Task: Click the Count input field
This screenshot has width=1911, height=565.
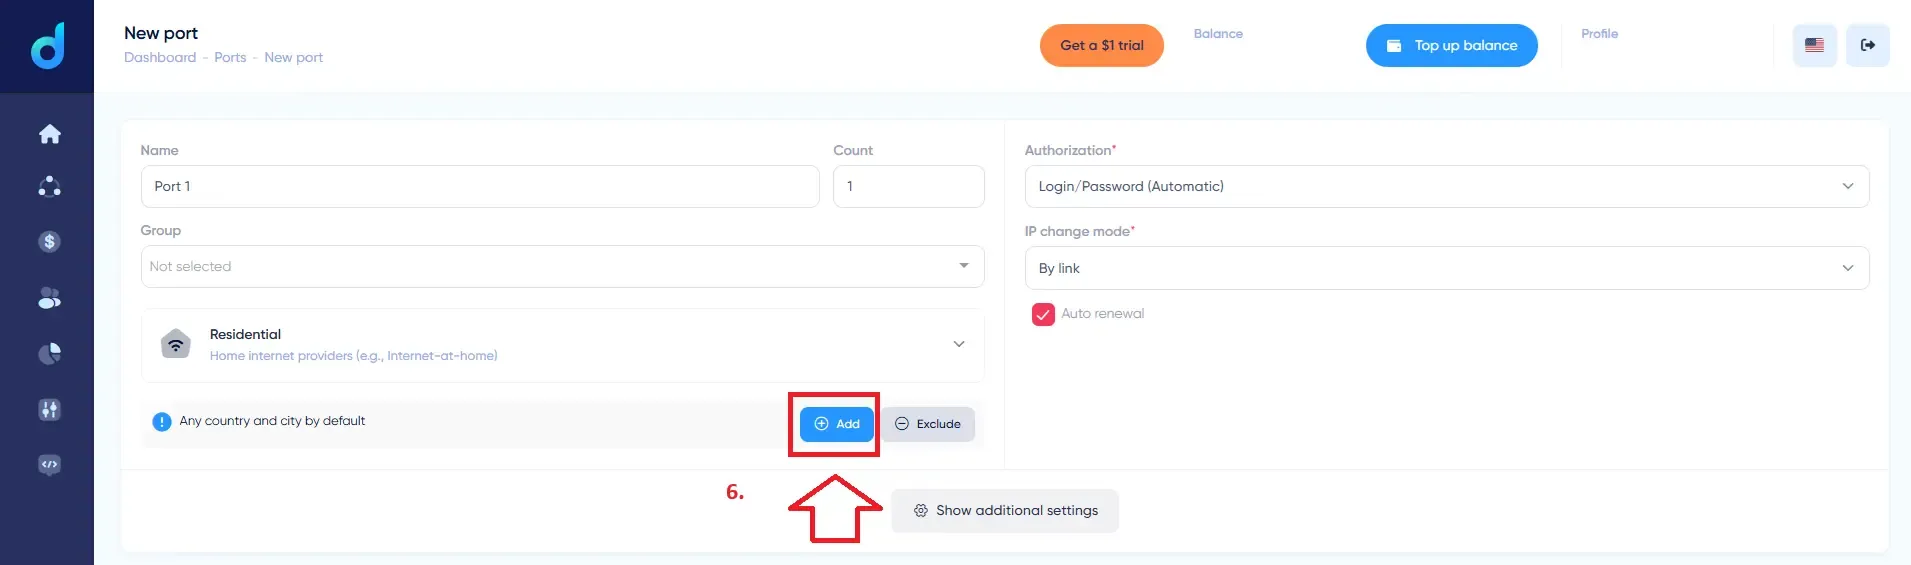Action: 908,187
